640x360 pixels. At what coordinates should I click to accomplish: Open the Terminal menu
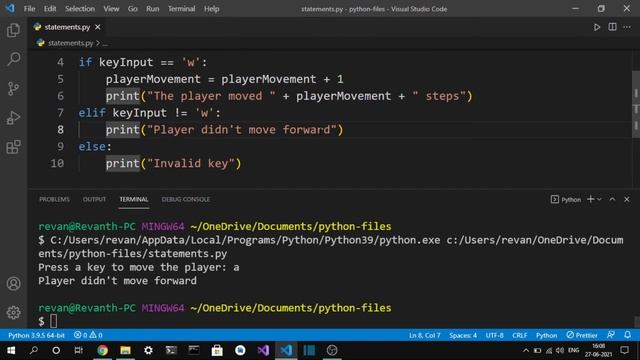tap(181, 9)
